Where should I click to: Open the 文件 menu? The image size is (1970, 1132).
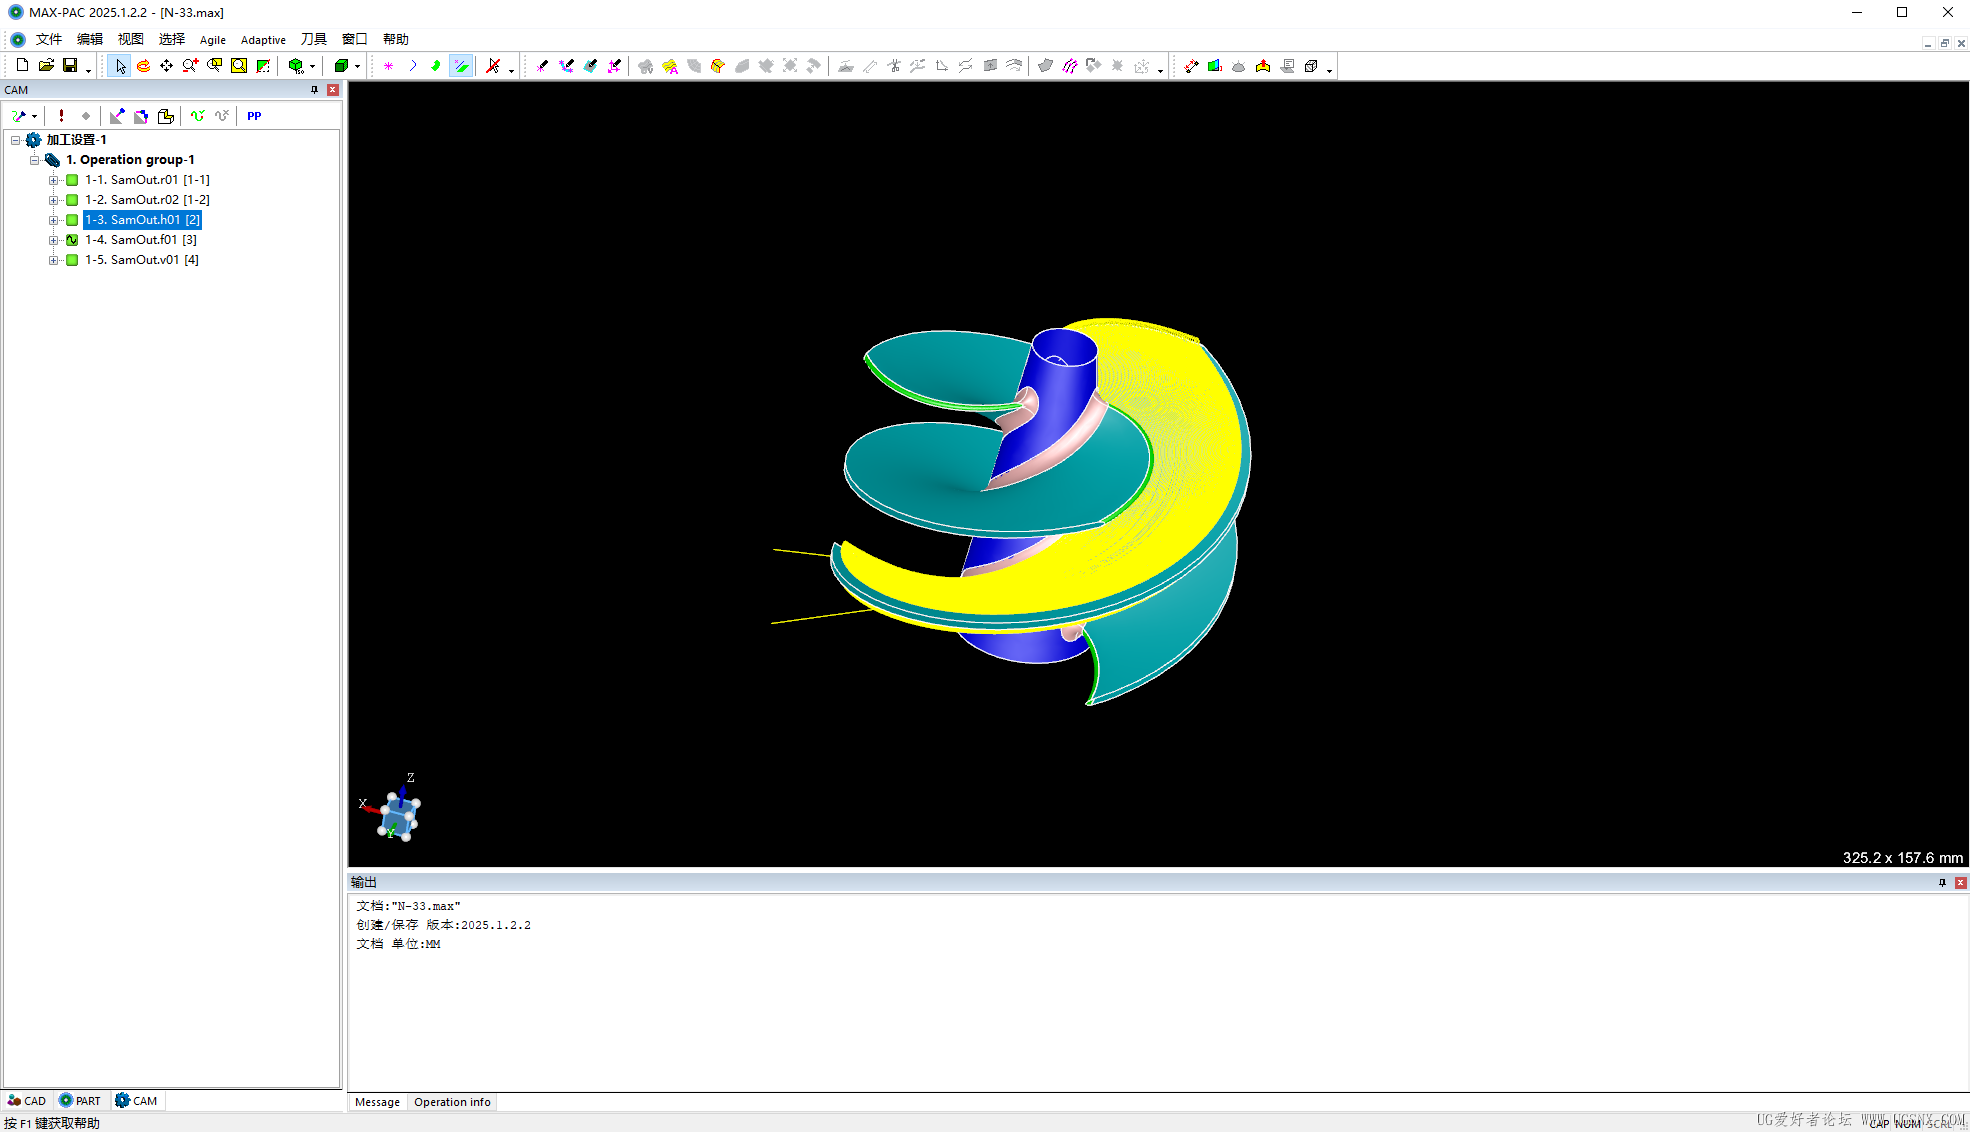point(49,39)
